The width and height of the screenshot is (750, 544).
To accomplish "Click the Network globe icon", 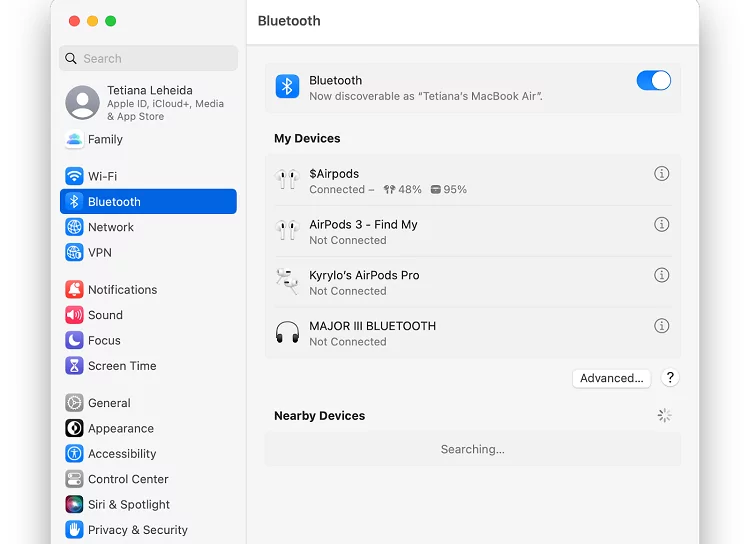I will [74, 227].
